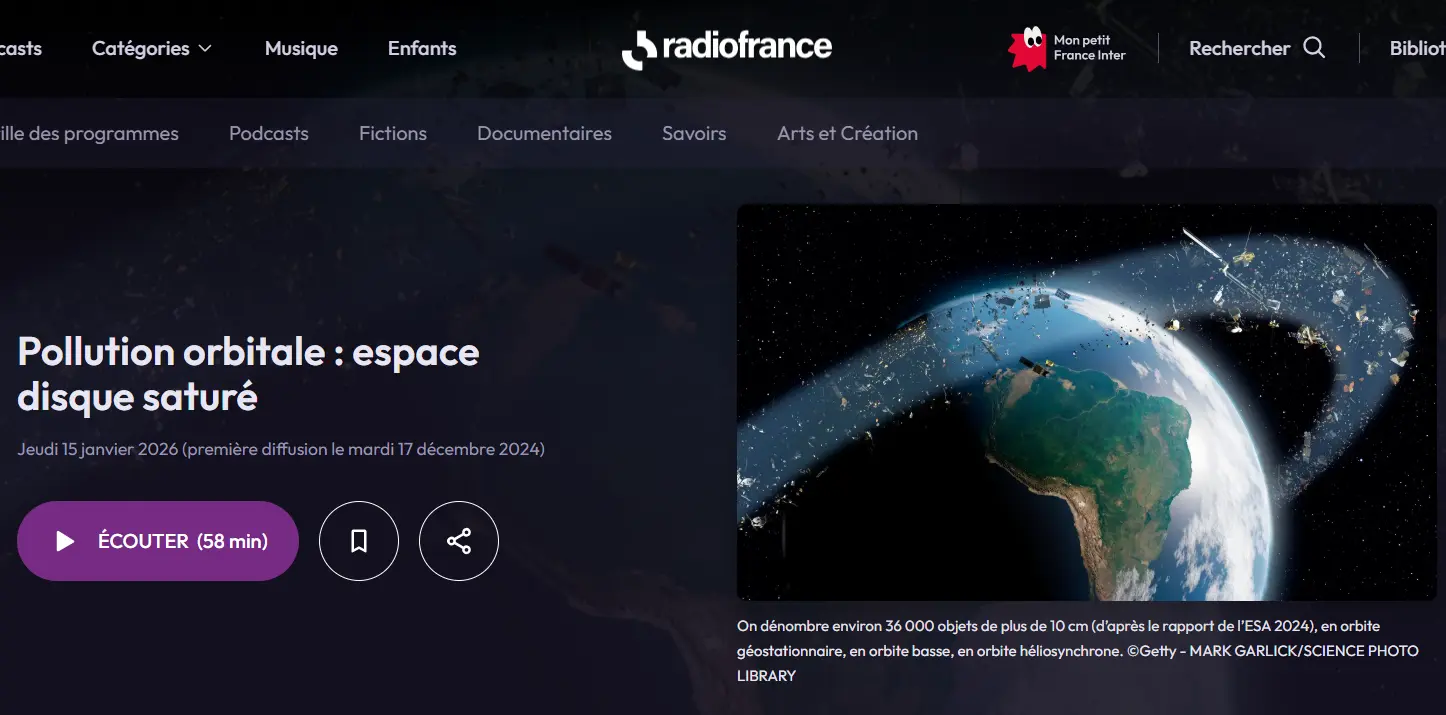Viewport: 1446px width, 715px height.
Task: Click the Grille des programmes link
Action: pos(89,133)
